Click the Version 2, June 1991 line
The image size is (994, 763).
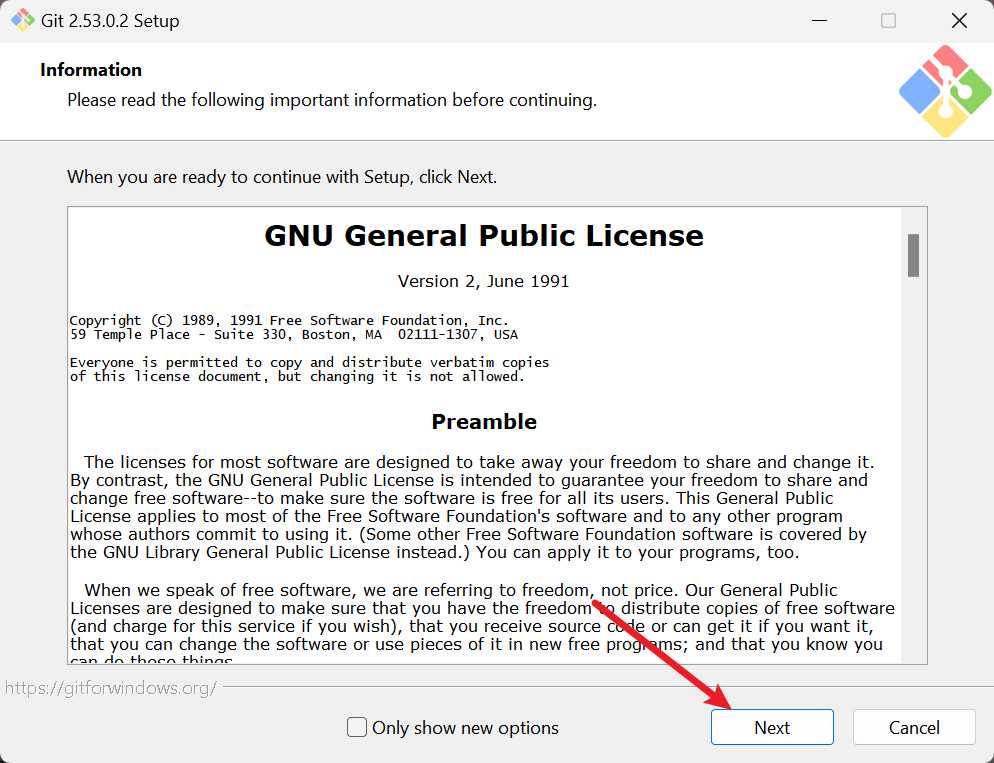tap(484, 281)
